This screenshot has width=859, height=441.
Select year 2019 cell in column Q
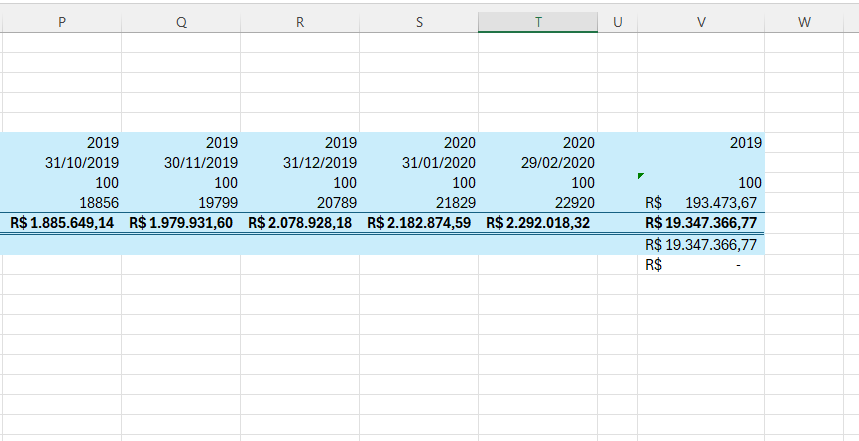pos(181,142)
